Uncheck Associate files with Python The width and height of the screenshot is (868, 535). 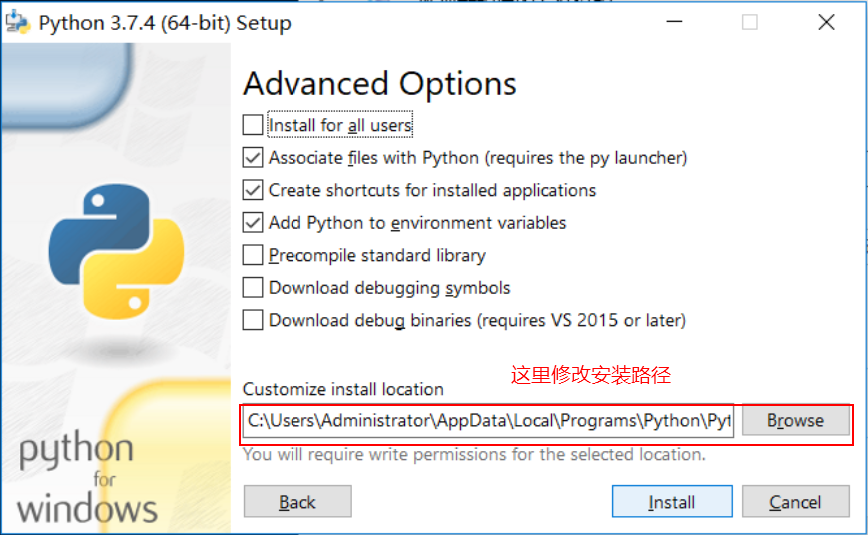pos(254,157)
